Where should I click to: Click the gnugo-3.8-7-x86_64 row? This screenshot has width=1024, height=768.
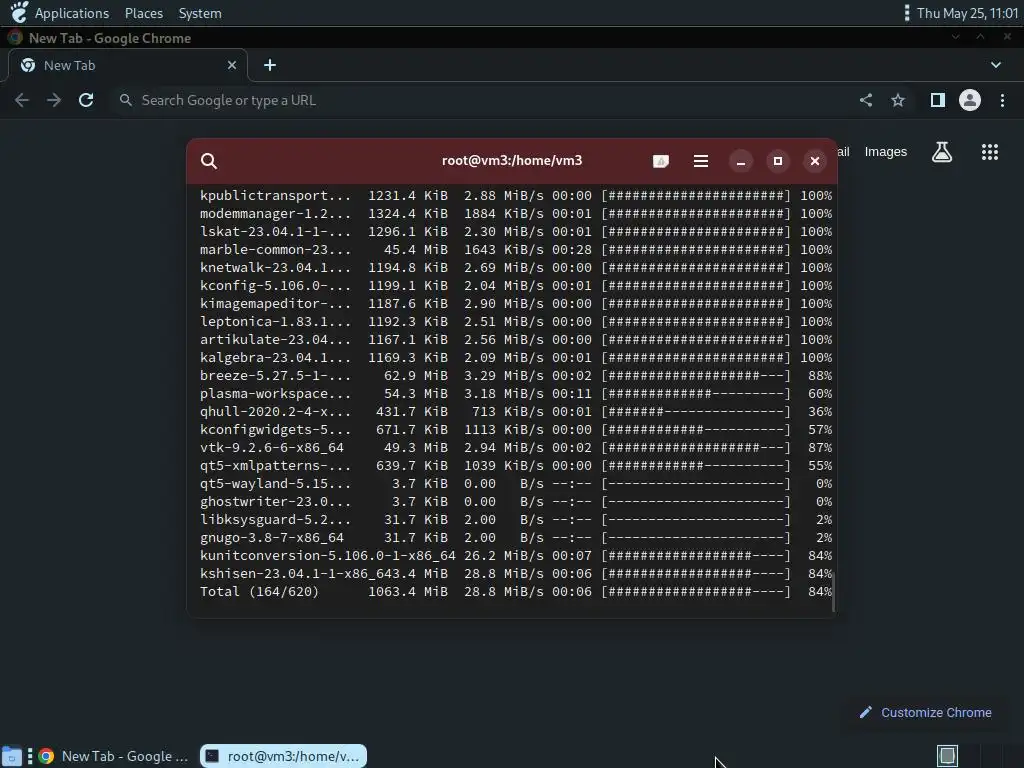click(516, 537)
